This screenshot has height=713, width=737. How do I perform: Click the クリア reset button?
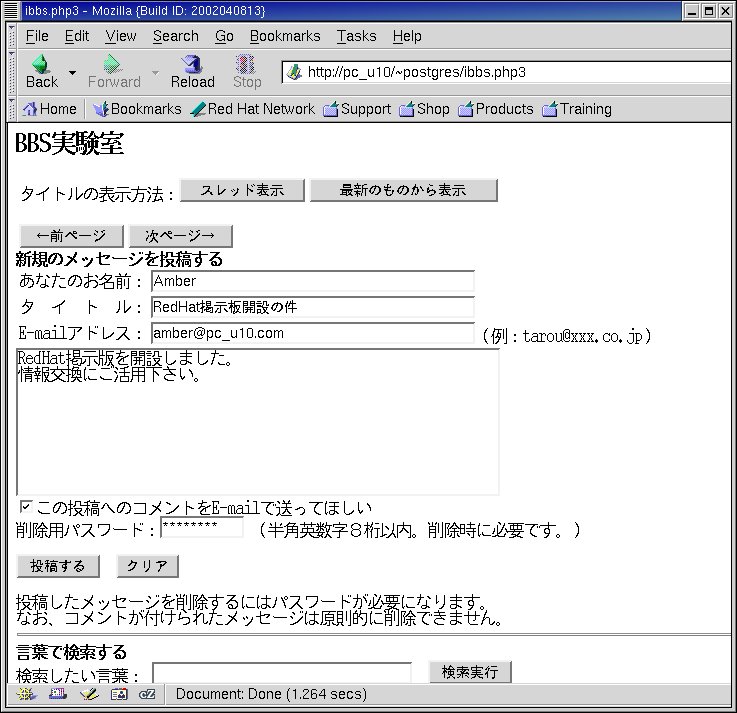[x=148, y=566]
